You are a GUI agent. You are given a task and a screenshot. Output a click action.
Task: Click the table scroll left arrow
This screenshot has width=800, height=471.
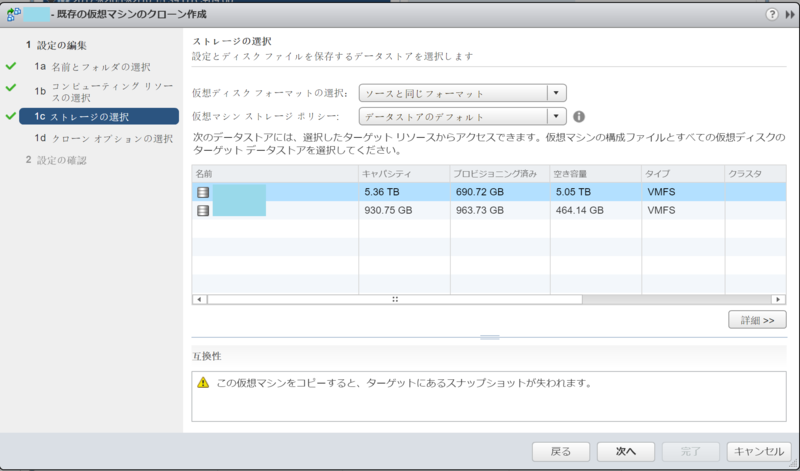[199, 300]
